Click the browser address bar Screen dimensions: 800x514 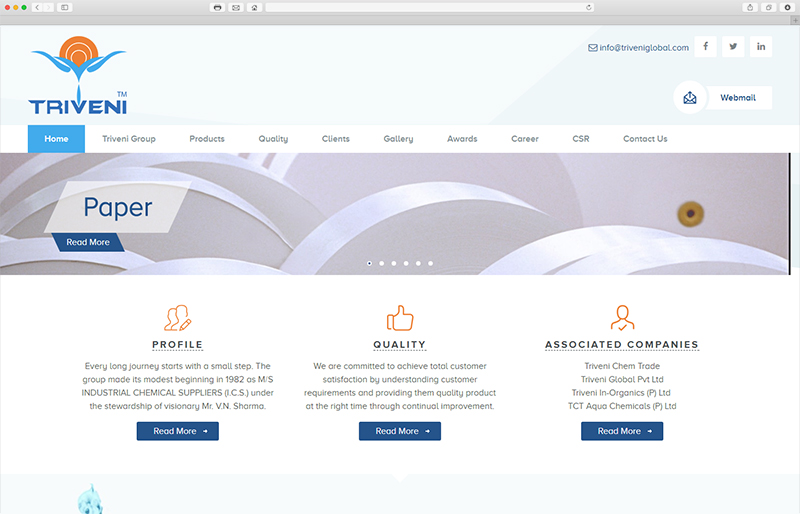(x=430, y=7)
